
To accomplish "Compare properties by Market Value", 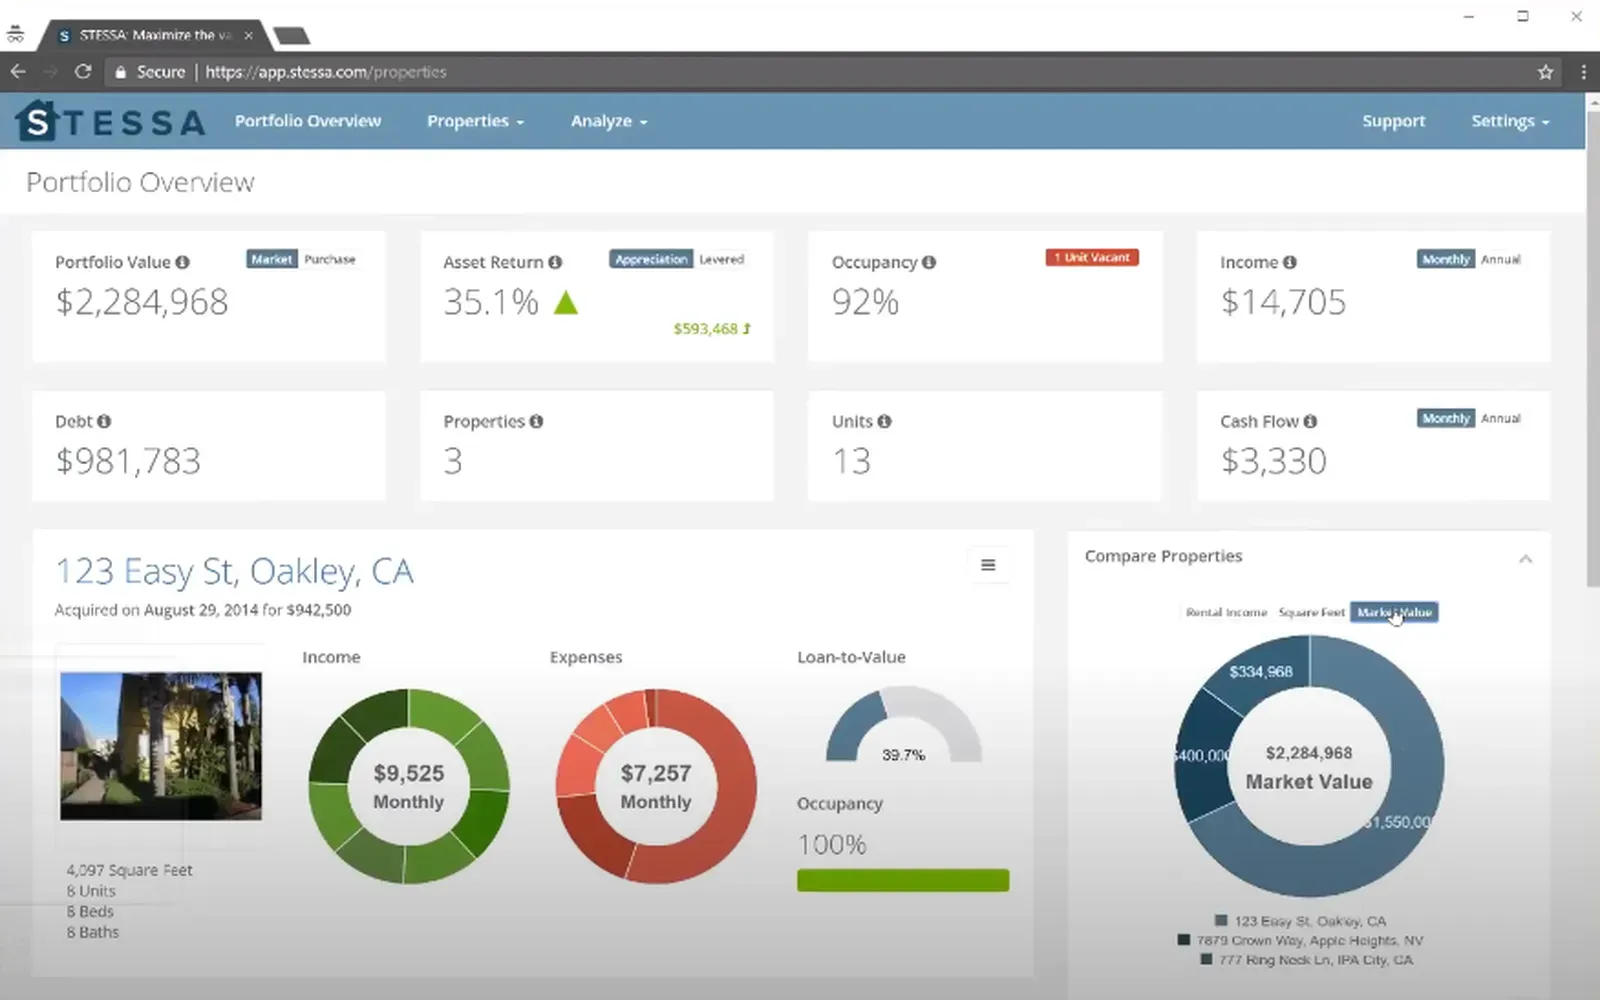I will 1394,612.
